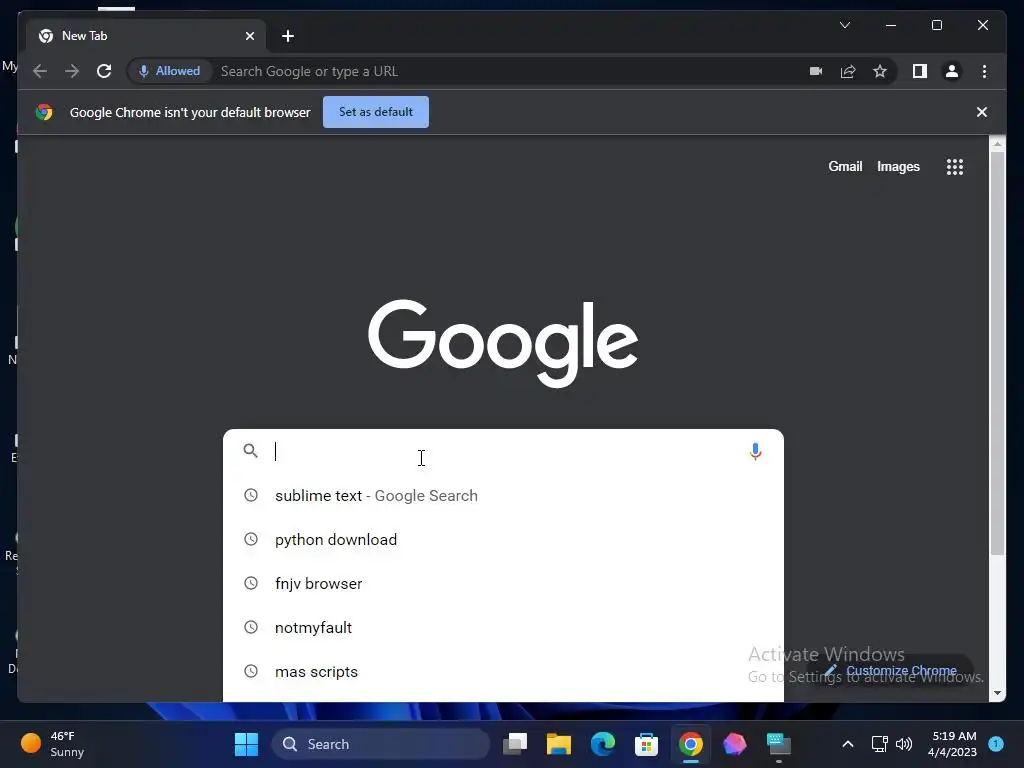
Task: Click clock icon beside 'python download'
Action: pos(251,539)
